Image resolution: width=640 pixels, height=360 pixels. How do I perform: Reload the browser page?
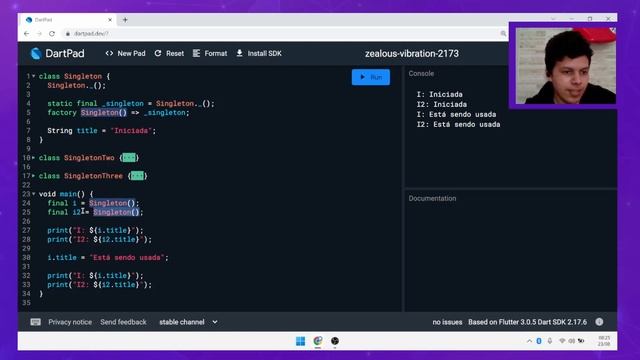pyautogui.click(x=52, y=33)
